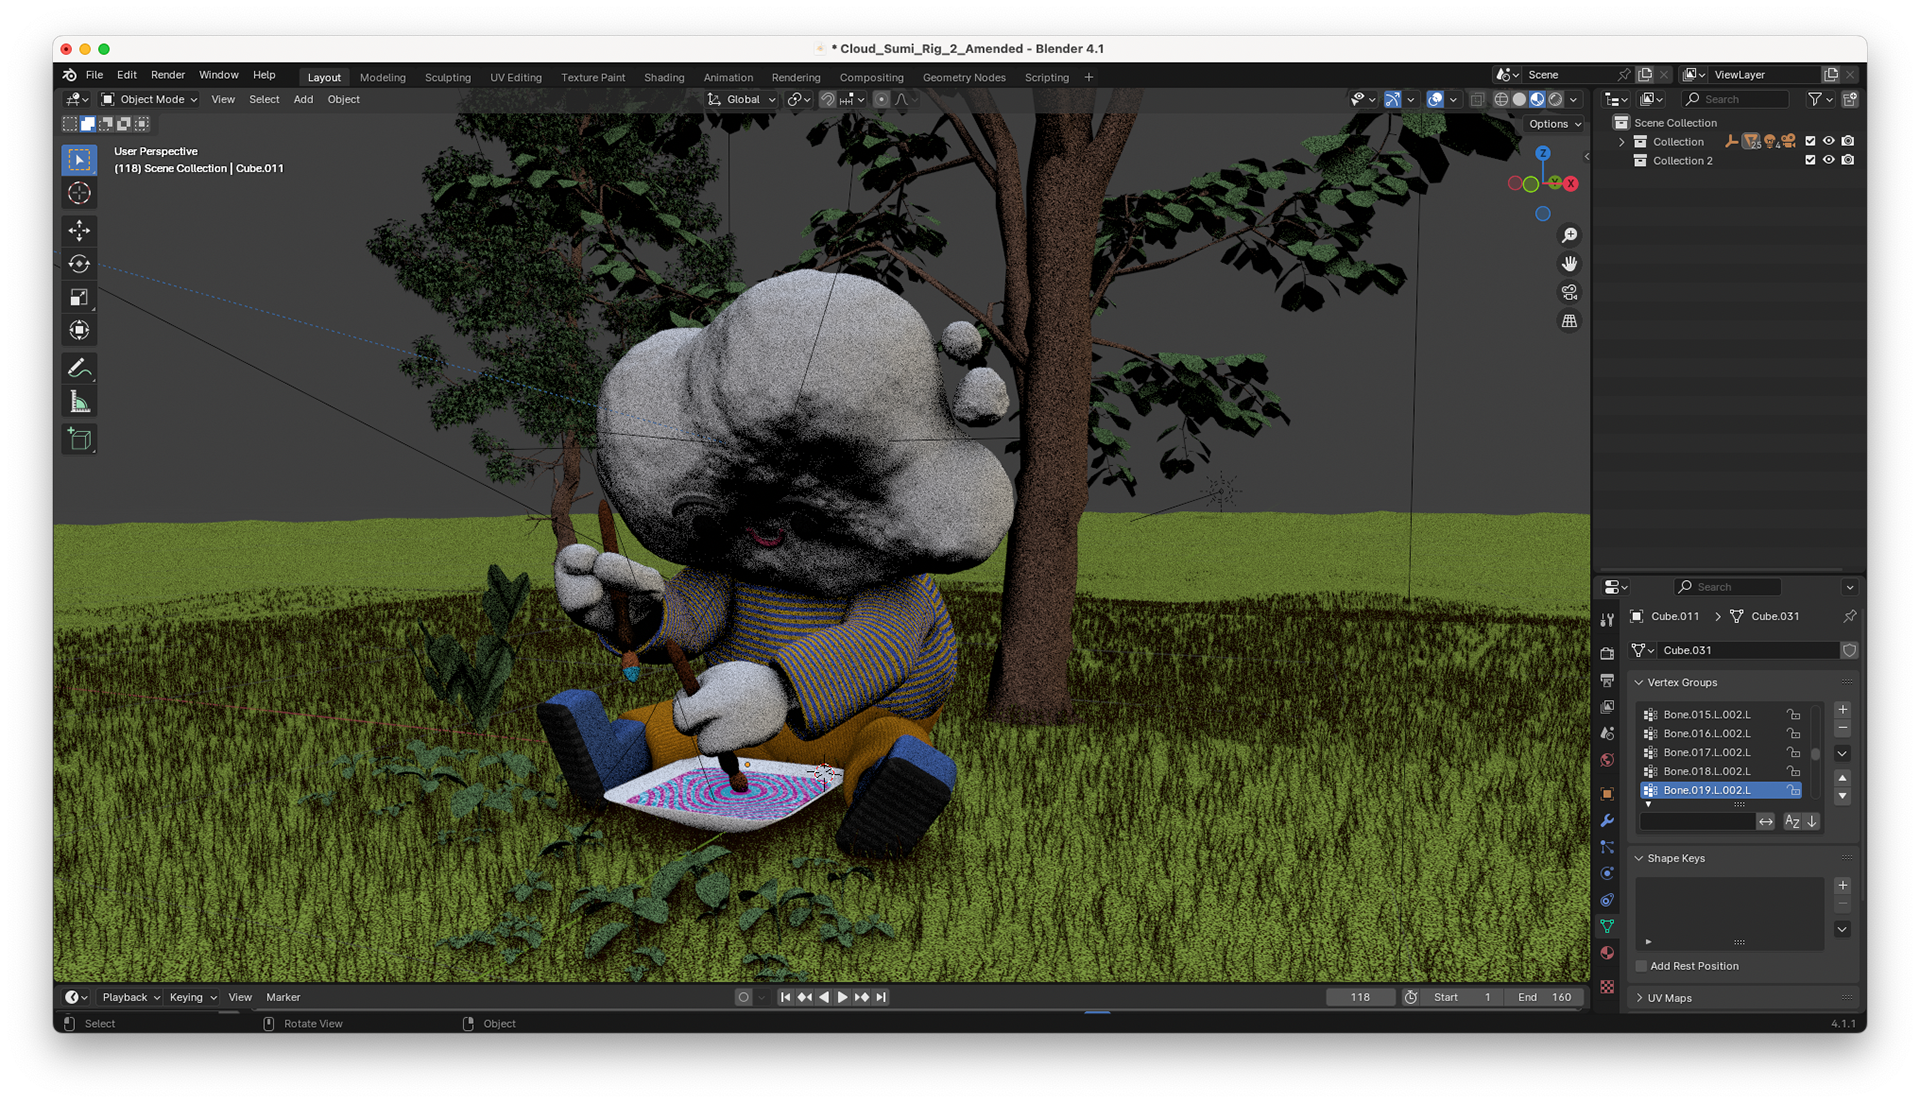The height and width of the screenshot is (1103, 1920).
Task: Remove the selected vertex group with minus
Action: click(x=1842, y=728)
